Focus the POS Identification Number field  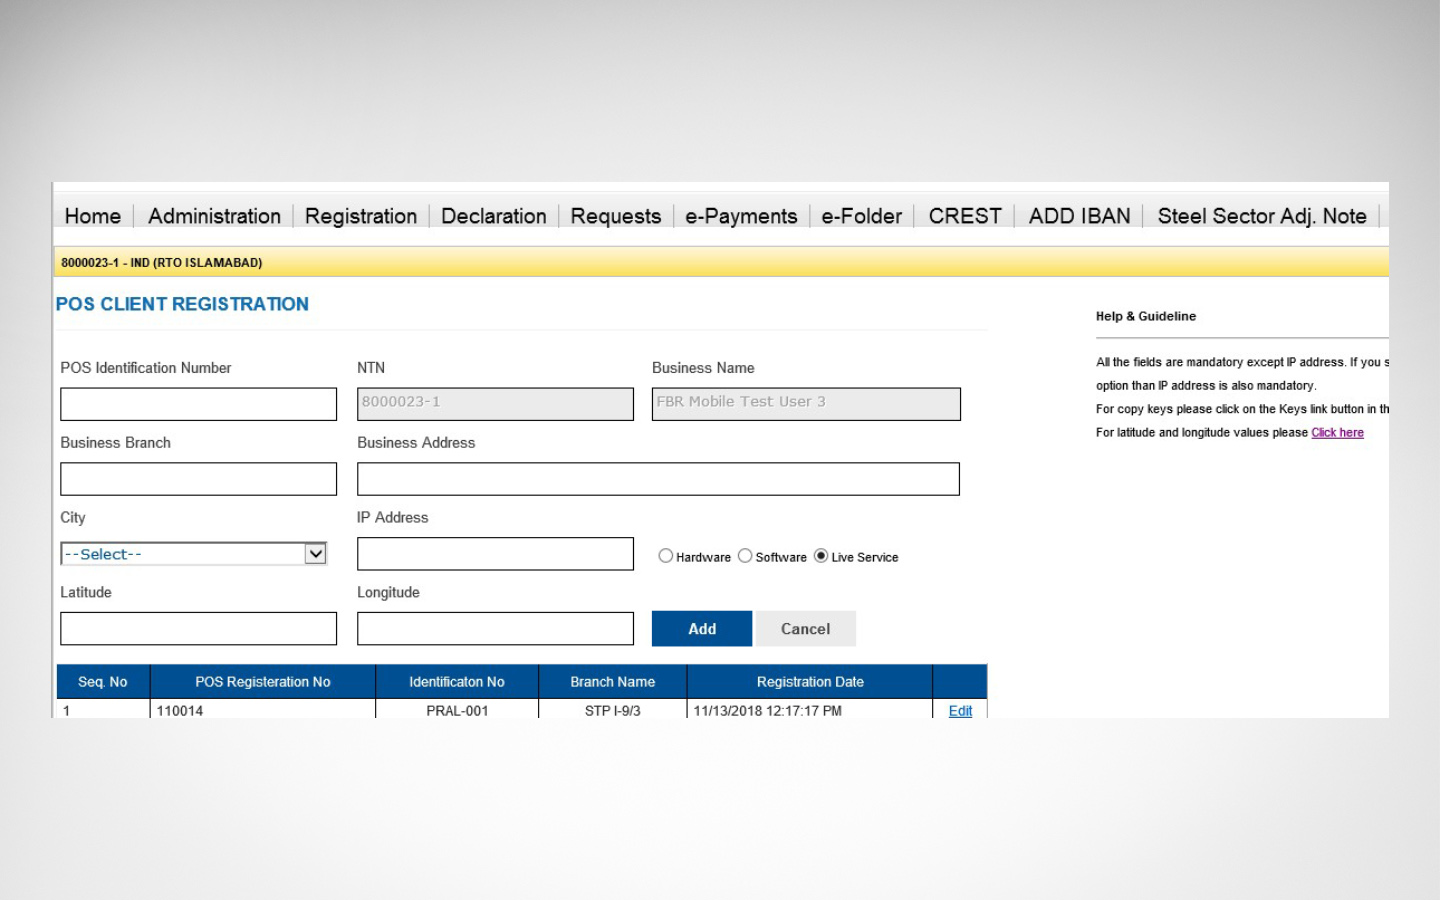click(x=199, y=404)
